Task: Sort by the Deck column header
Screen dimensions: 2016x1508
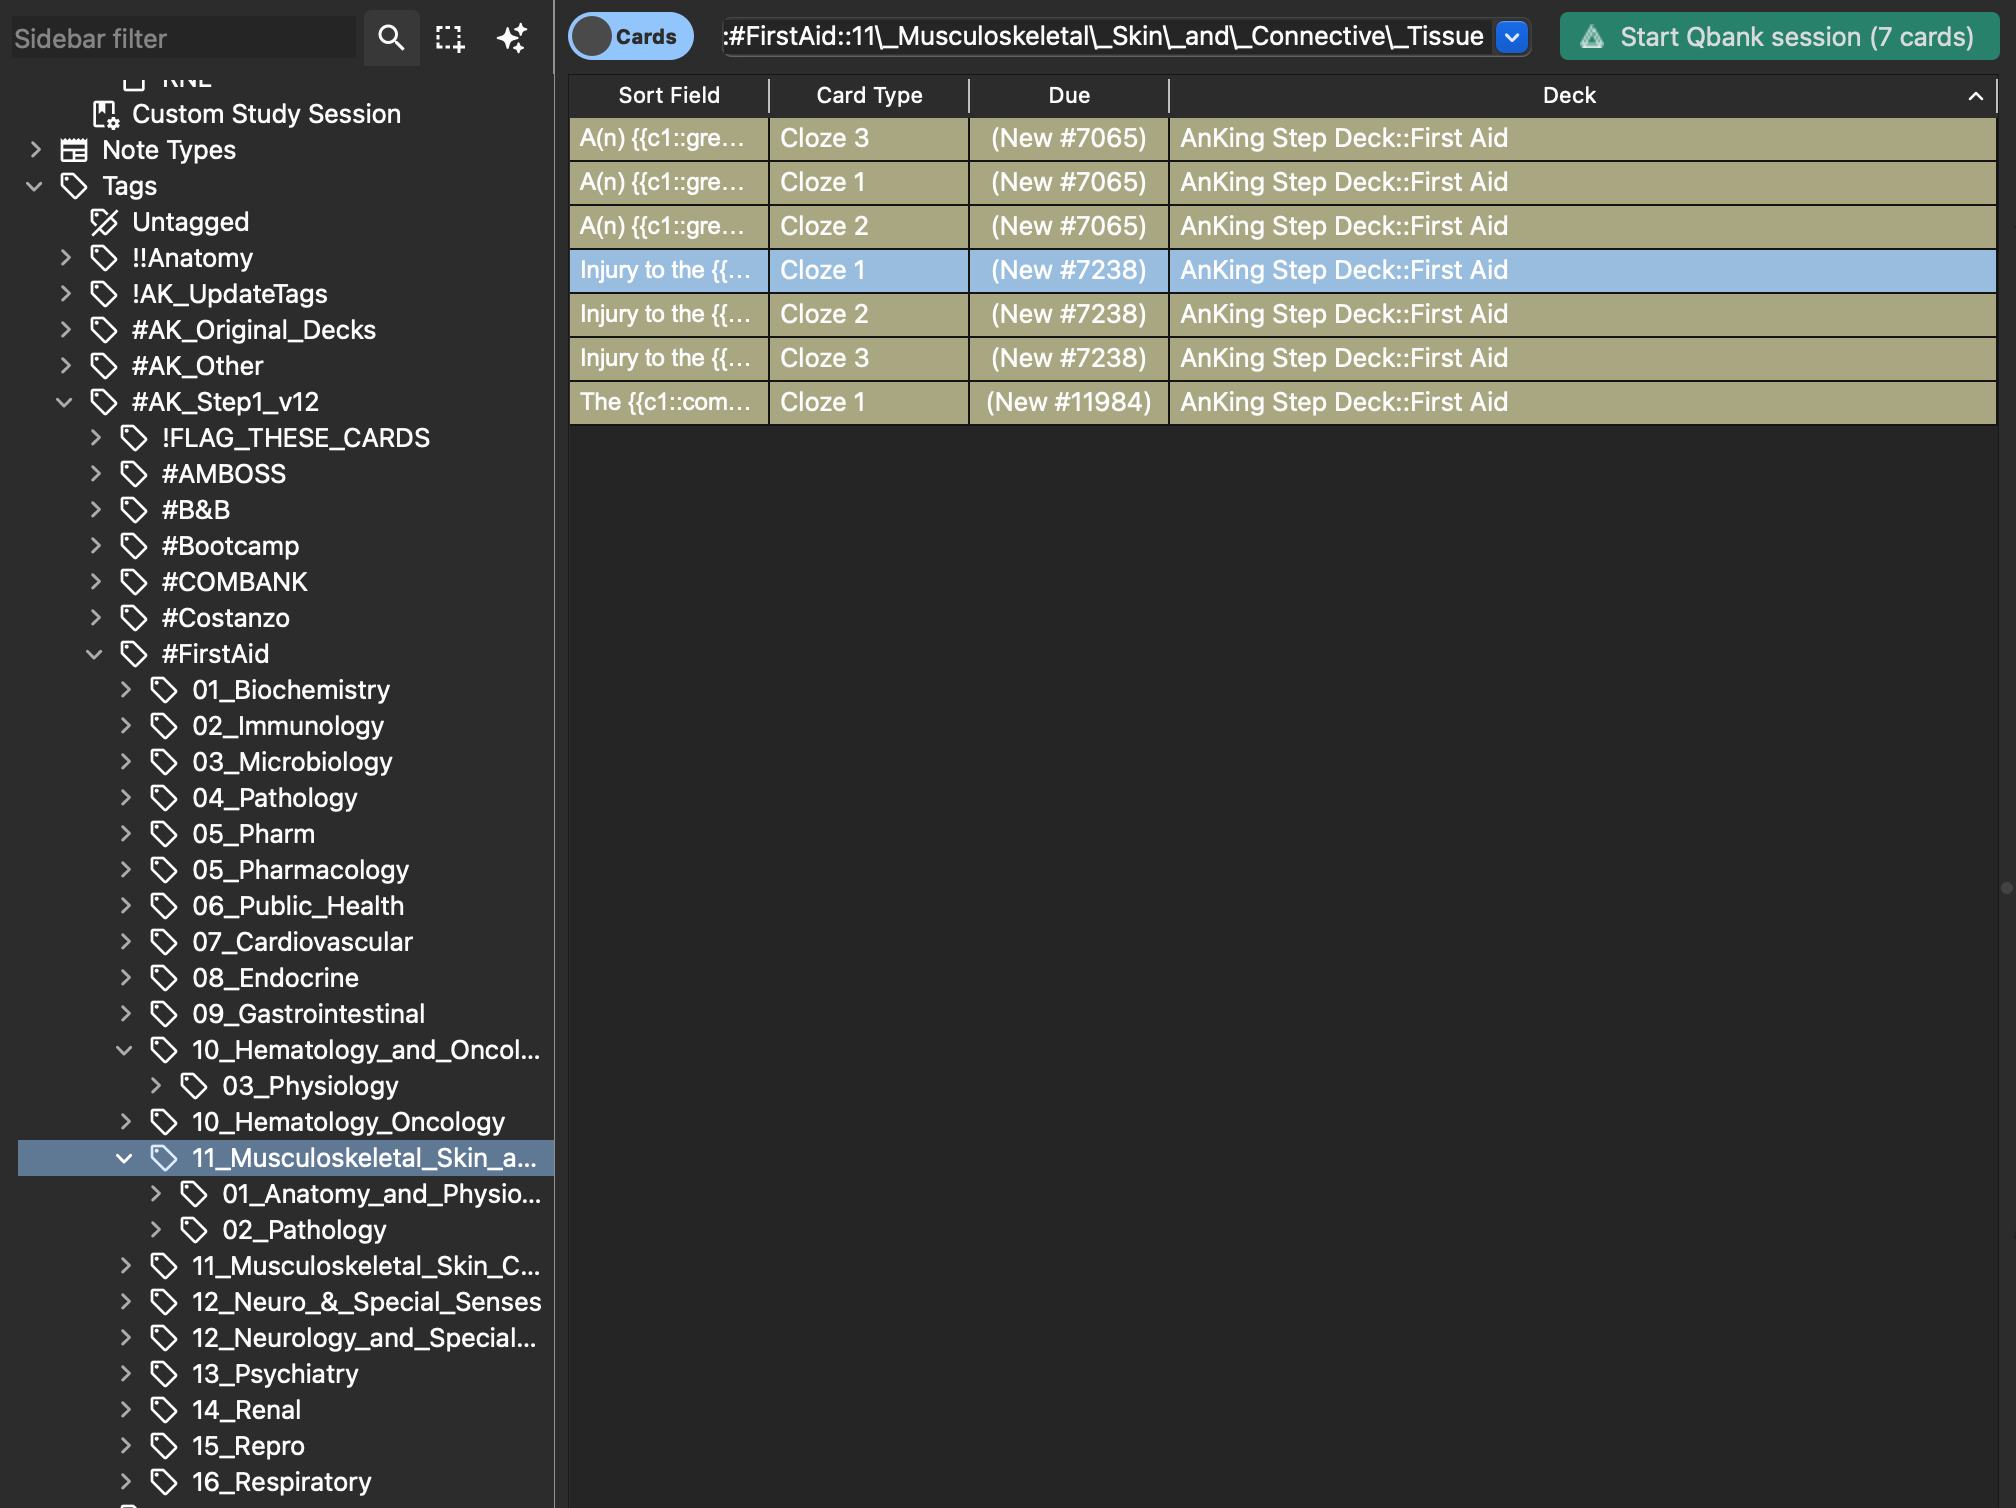Action: point(1569,95)
